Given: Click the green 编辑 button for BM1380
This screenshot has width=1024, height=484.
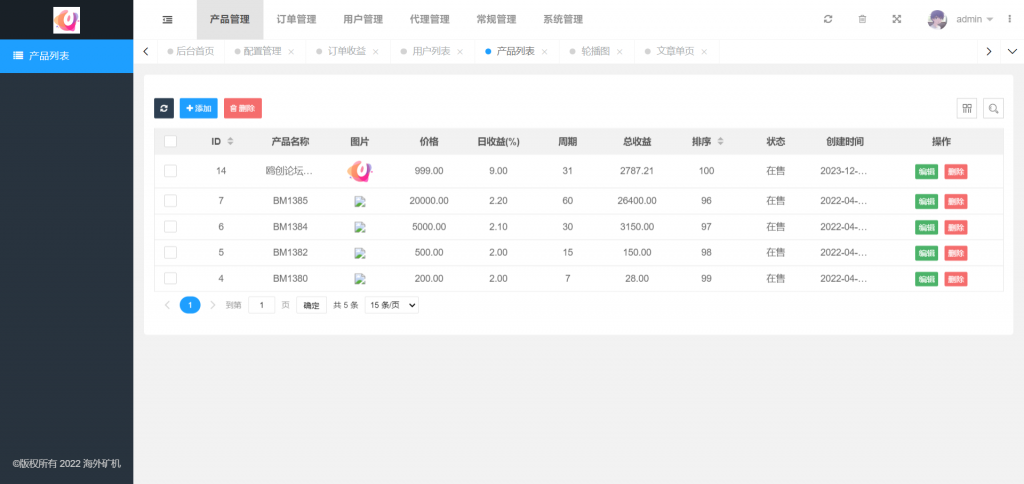Looking at the screenshot, I should point(926,279).
